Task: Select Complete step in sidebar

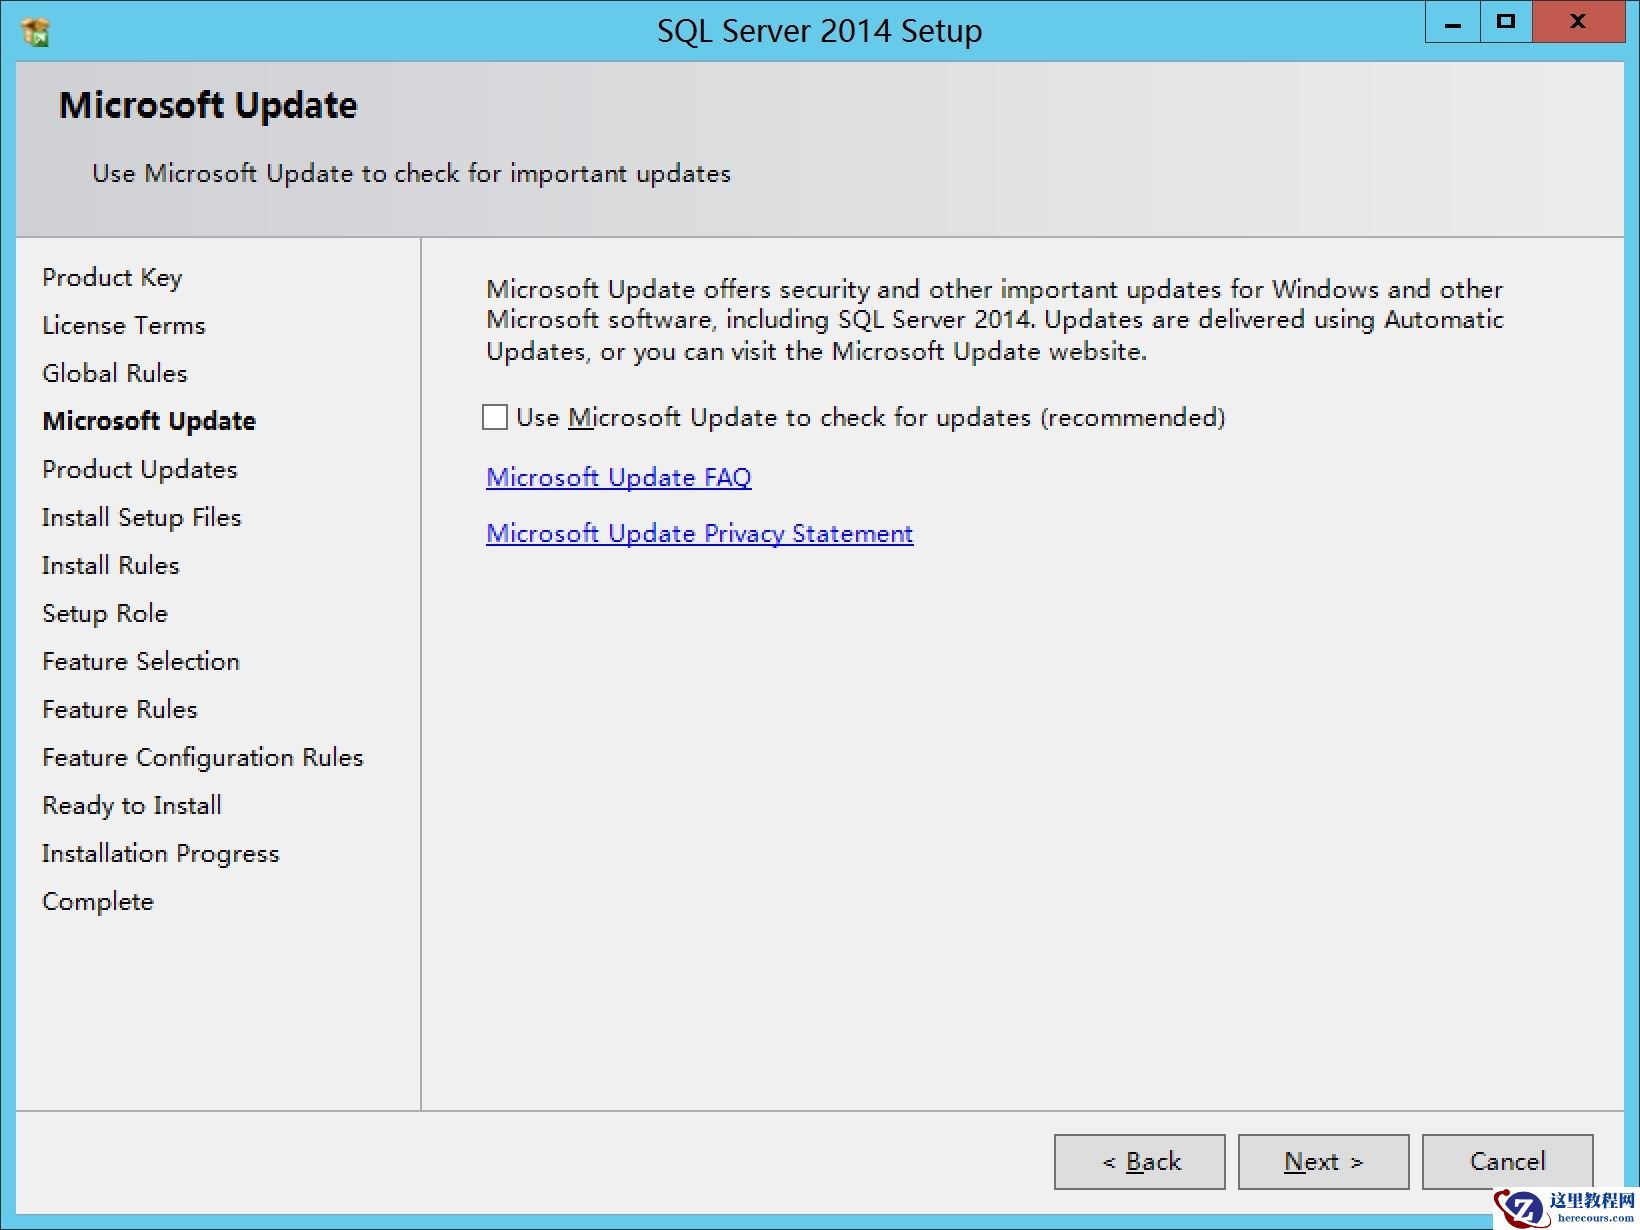Action: click(98, 902)
